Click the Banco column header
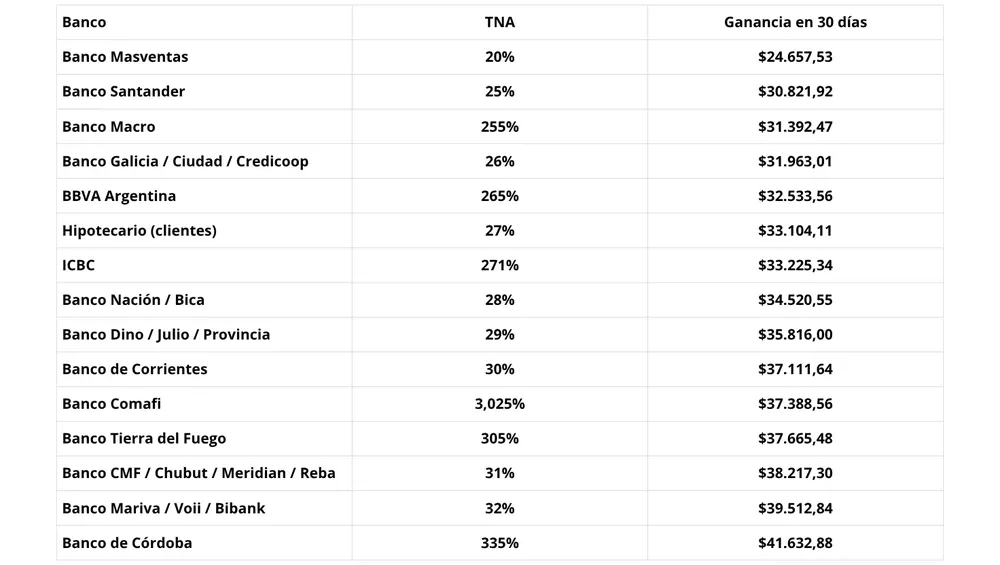The height and width of the screenshot is (565, 1000). click(84, 22)
